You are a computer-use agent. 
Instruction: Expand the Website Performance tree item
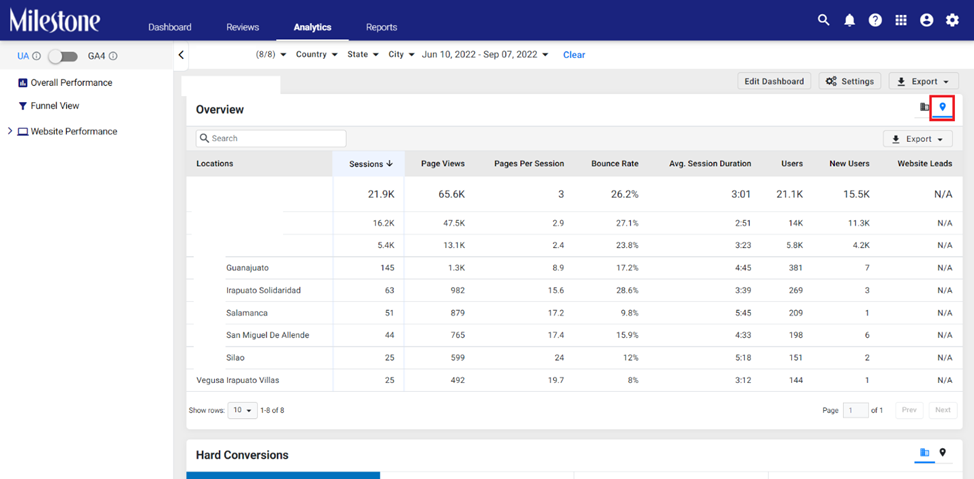click(x=9, y=132)
